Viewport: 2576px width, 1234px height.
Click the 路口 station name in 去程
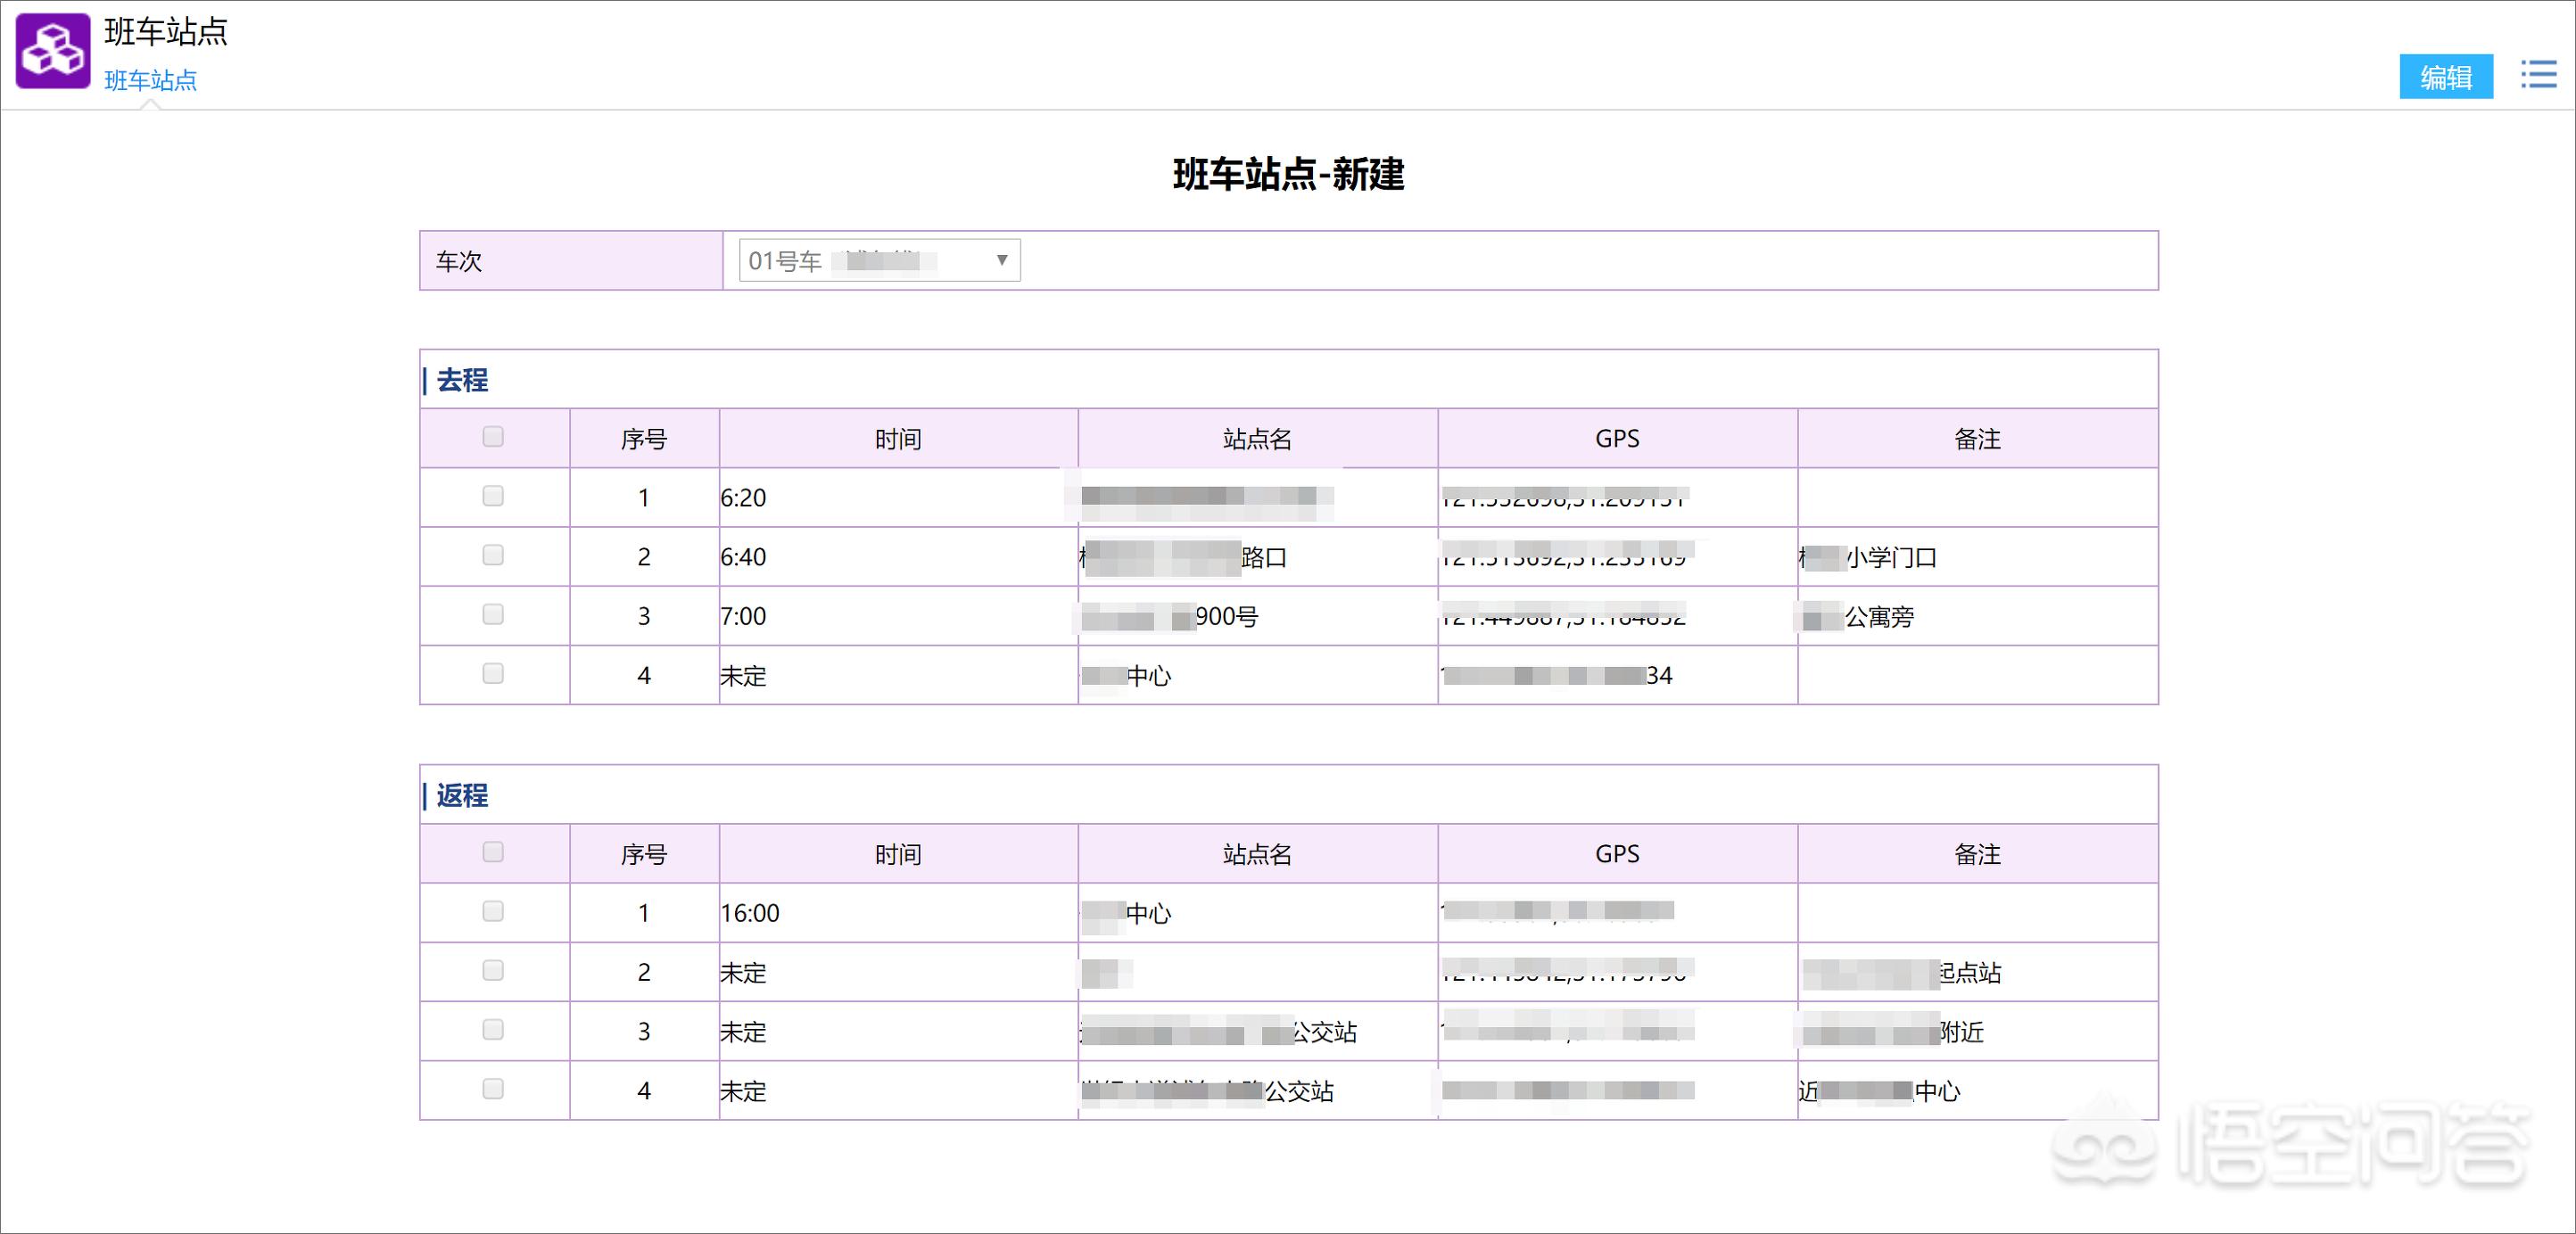tap(1258, 557)
